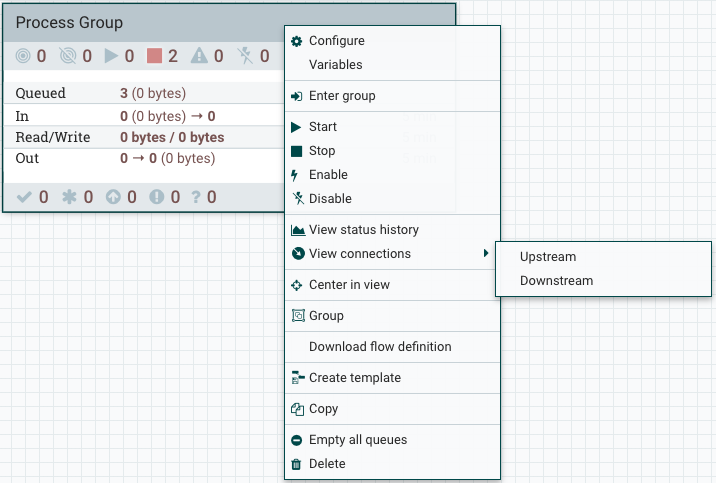Expand the View connections submenu arrow
The height and width of the screenshot is (483, 716).
pyautogui.click(x=486, y=254)
